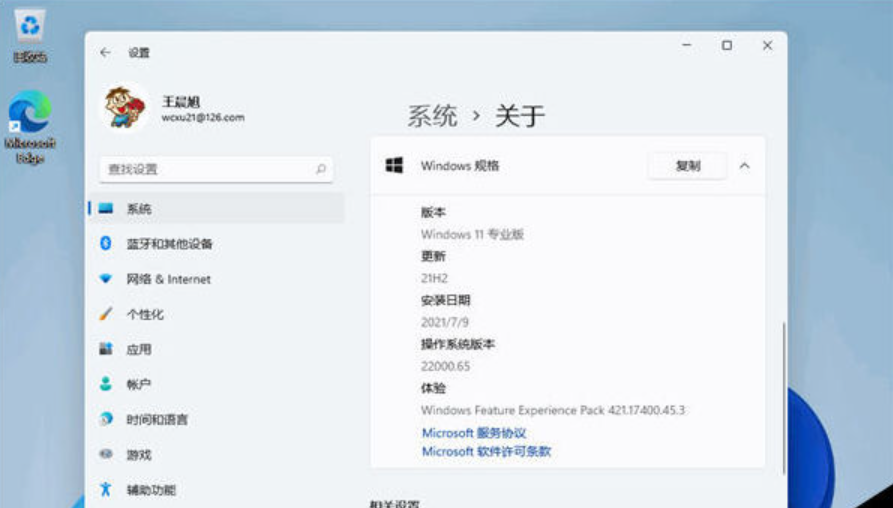Go to 时间和语言 label

pos(157,420)
